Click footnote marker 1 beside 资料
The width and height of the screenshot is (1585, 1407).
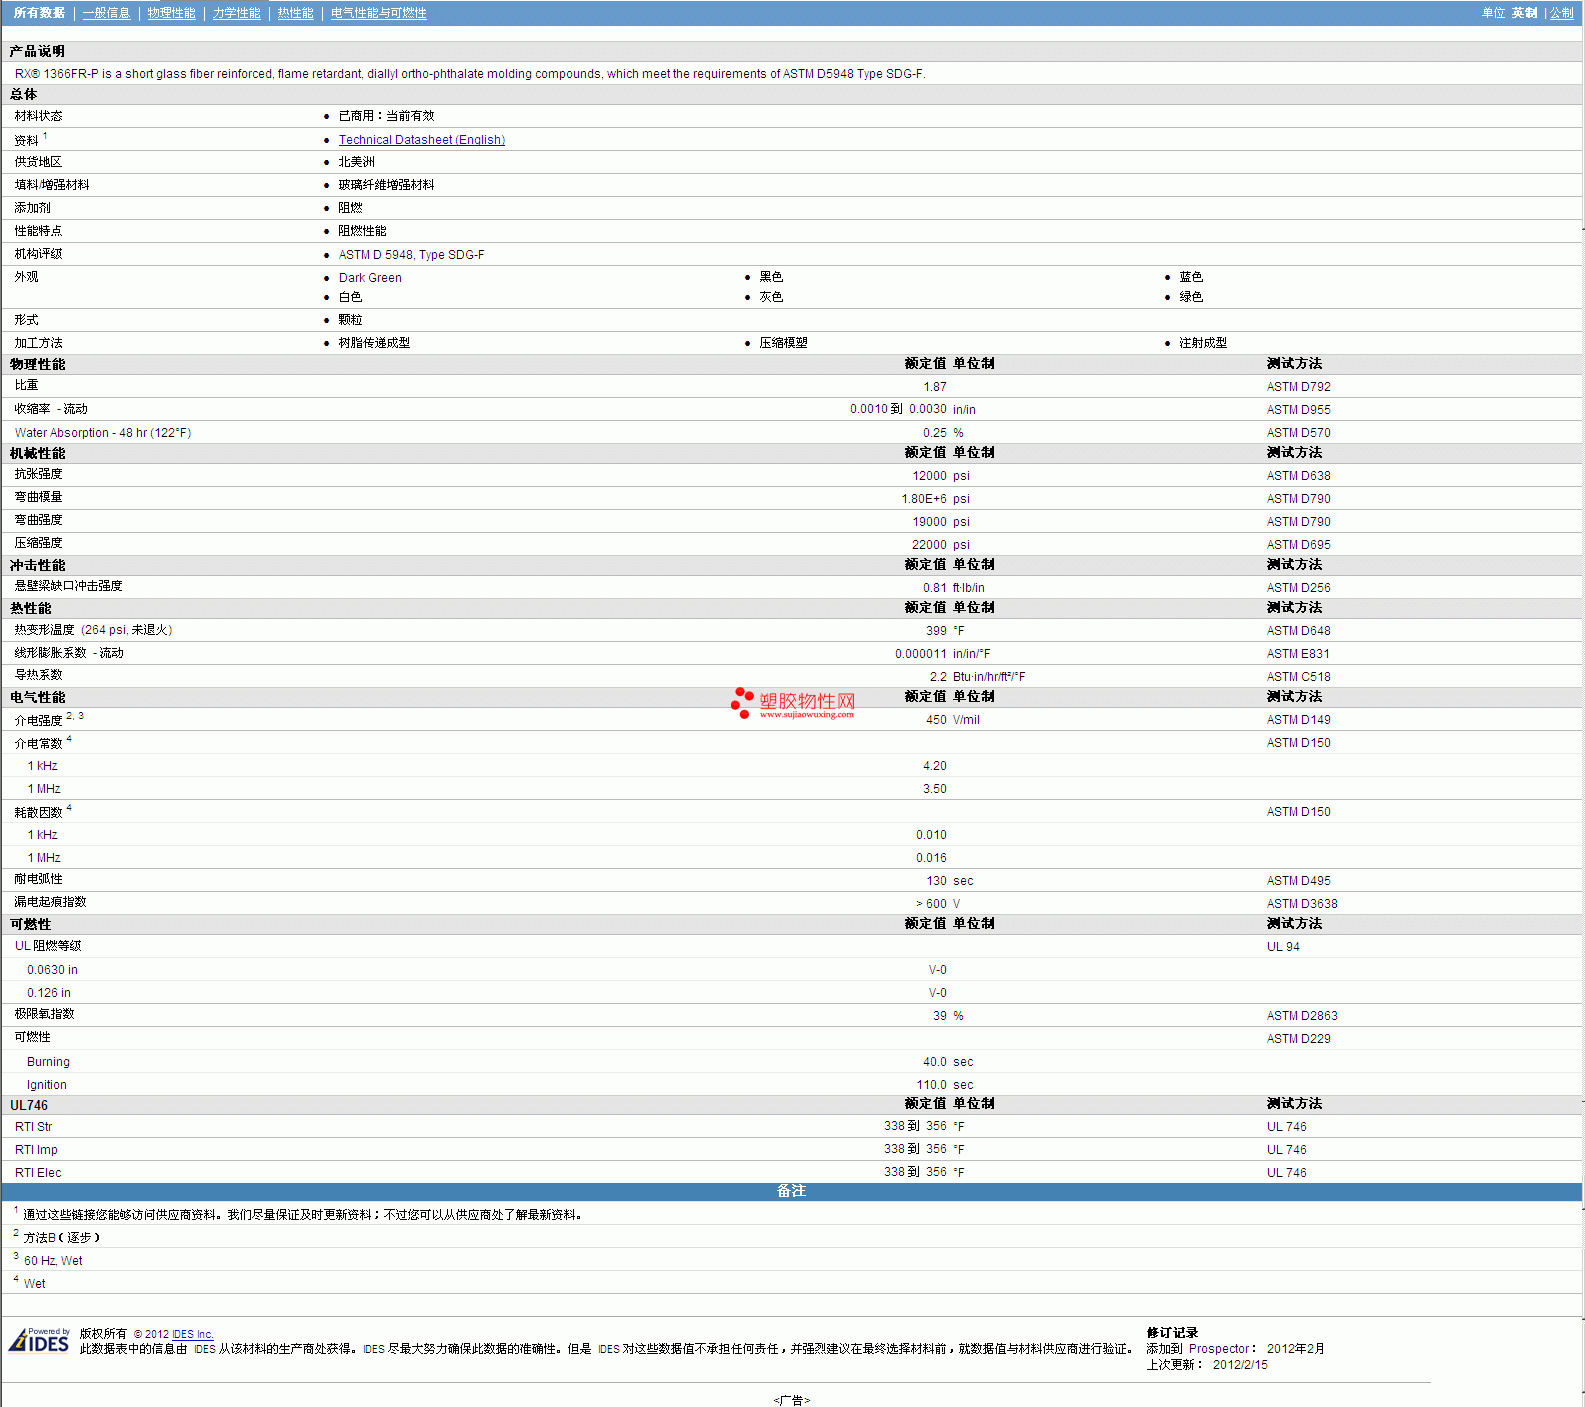pos(45,136)
